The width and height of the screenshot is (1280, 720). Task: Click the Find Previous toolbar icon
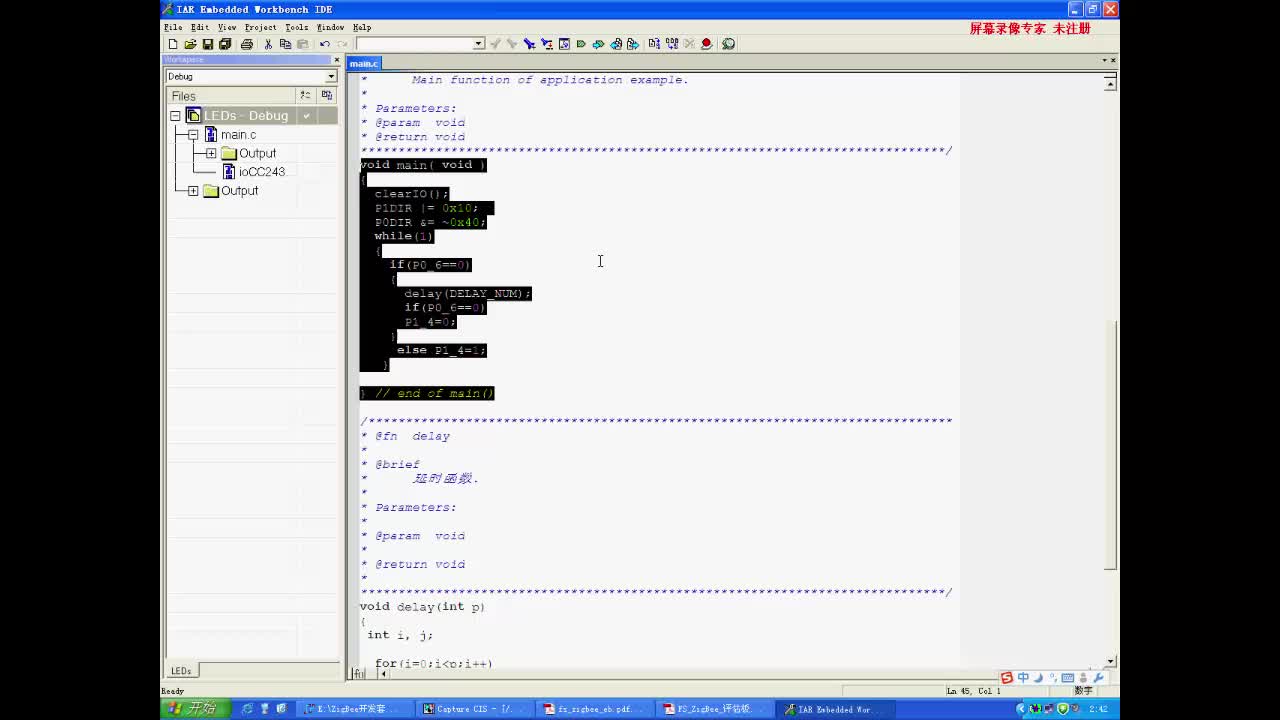coord(494,44)
